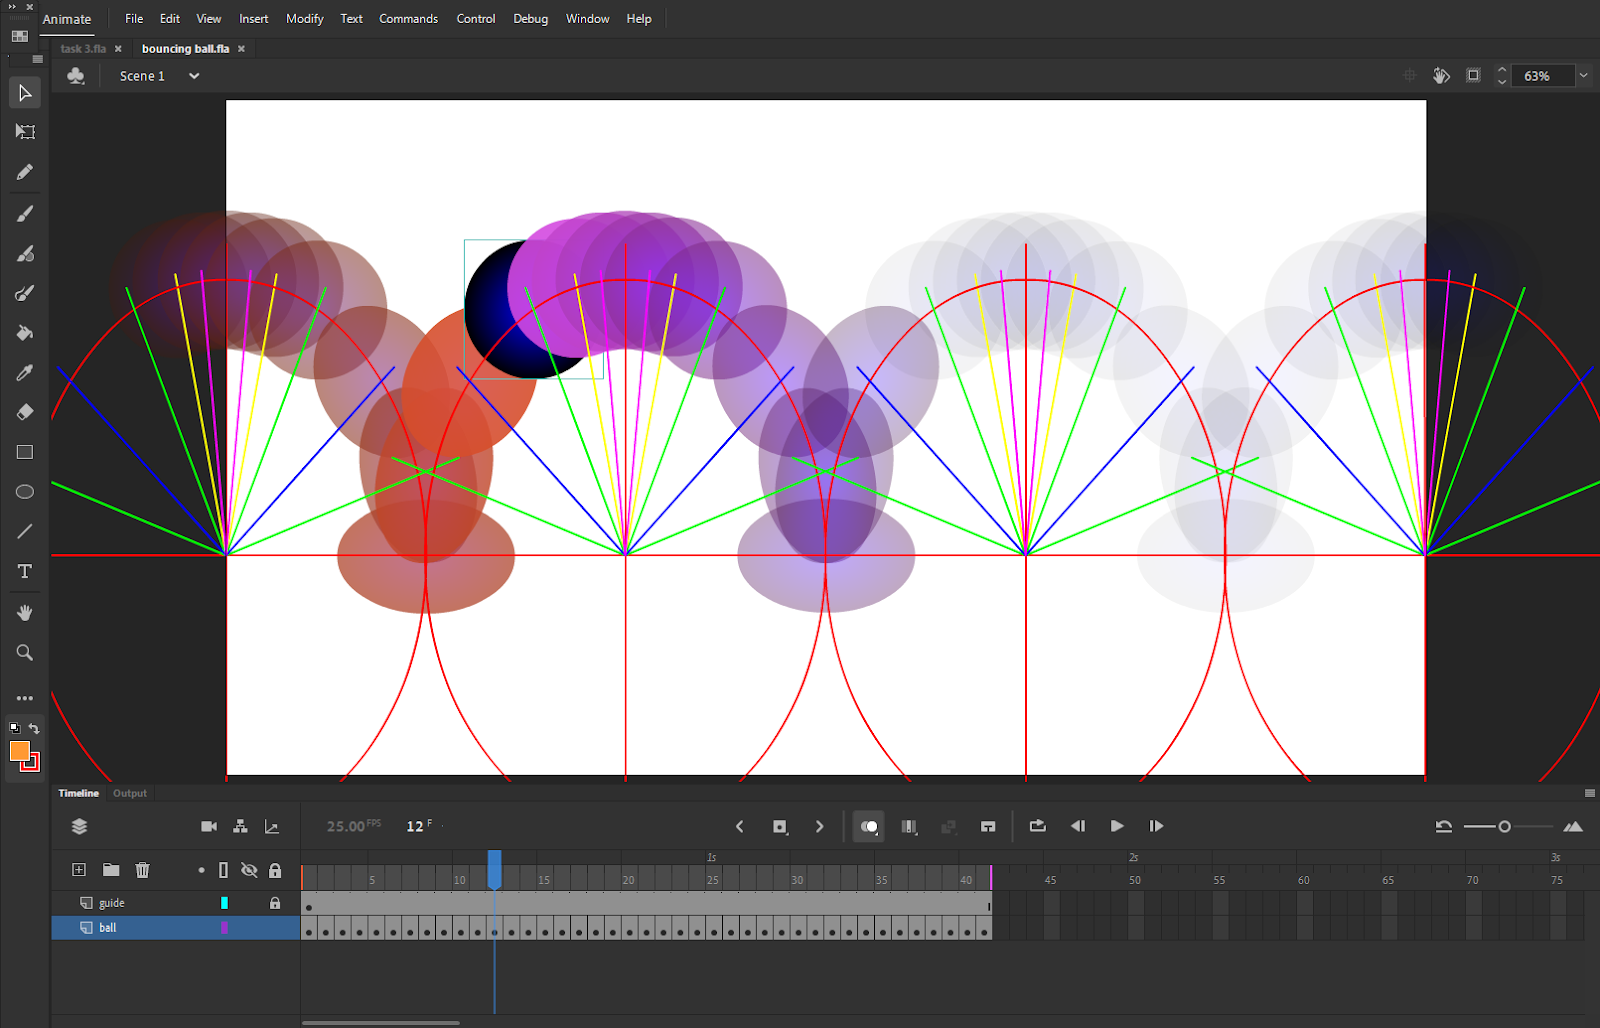The image size is (1600, 1028).
Task: Toggle lock for all layers
Action: pos(275,870)
